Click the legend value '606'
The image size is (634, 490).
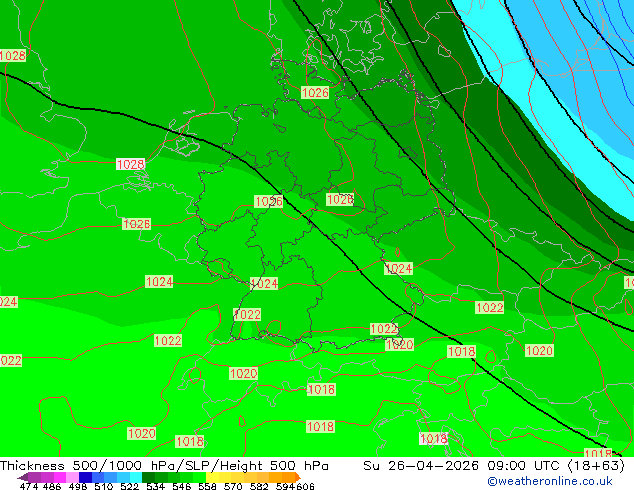coord(305,486)
